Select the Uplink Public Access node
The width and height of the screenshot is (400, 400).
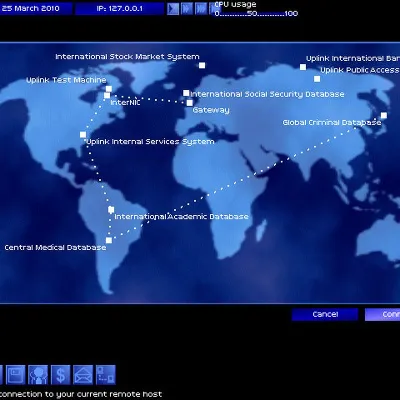point(317,79)
